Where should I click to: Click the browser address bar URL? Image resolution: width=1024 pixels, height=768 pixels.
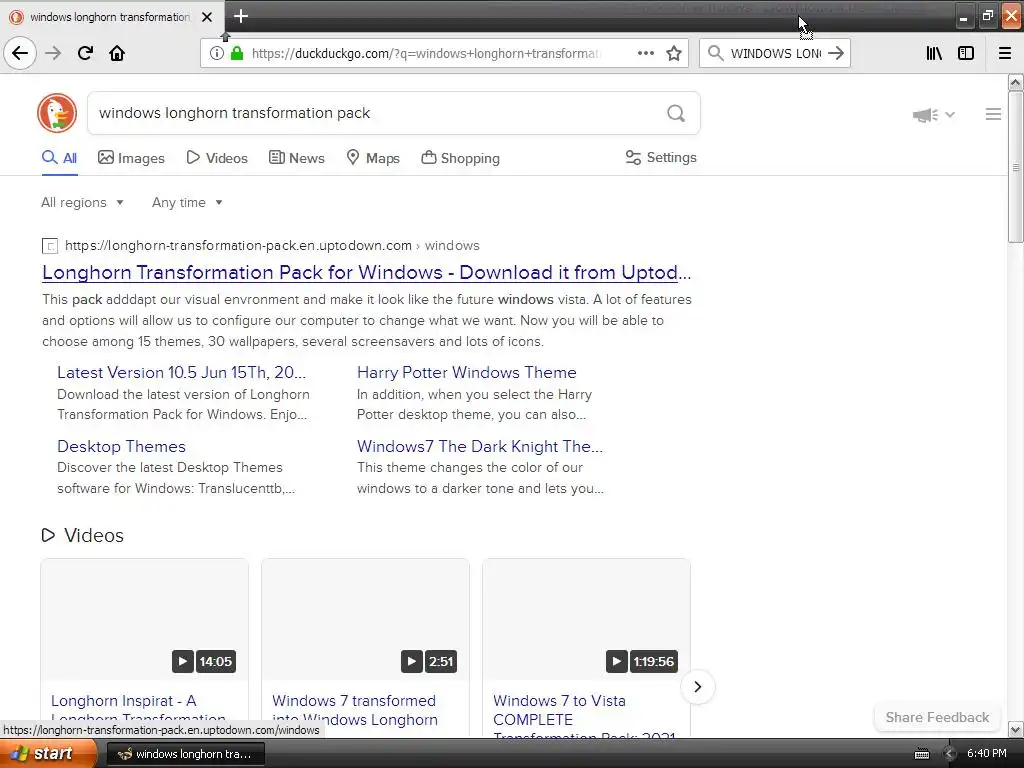pyautogui.click(x=425, y=54)
